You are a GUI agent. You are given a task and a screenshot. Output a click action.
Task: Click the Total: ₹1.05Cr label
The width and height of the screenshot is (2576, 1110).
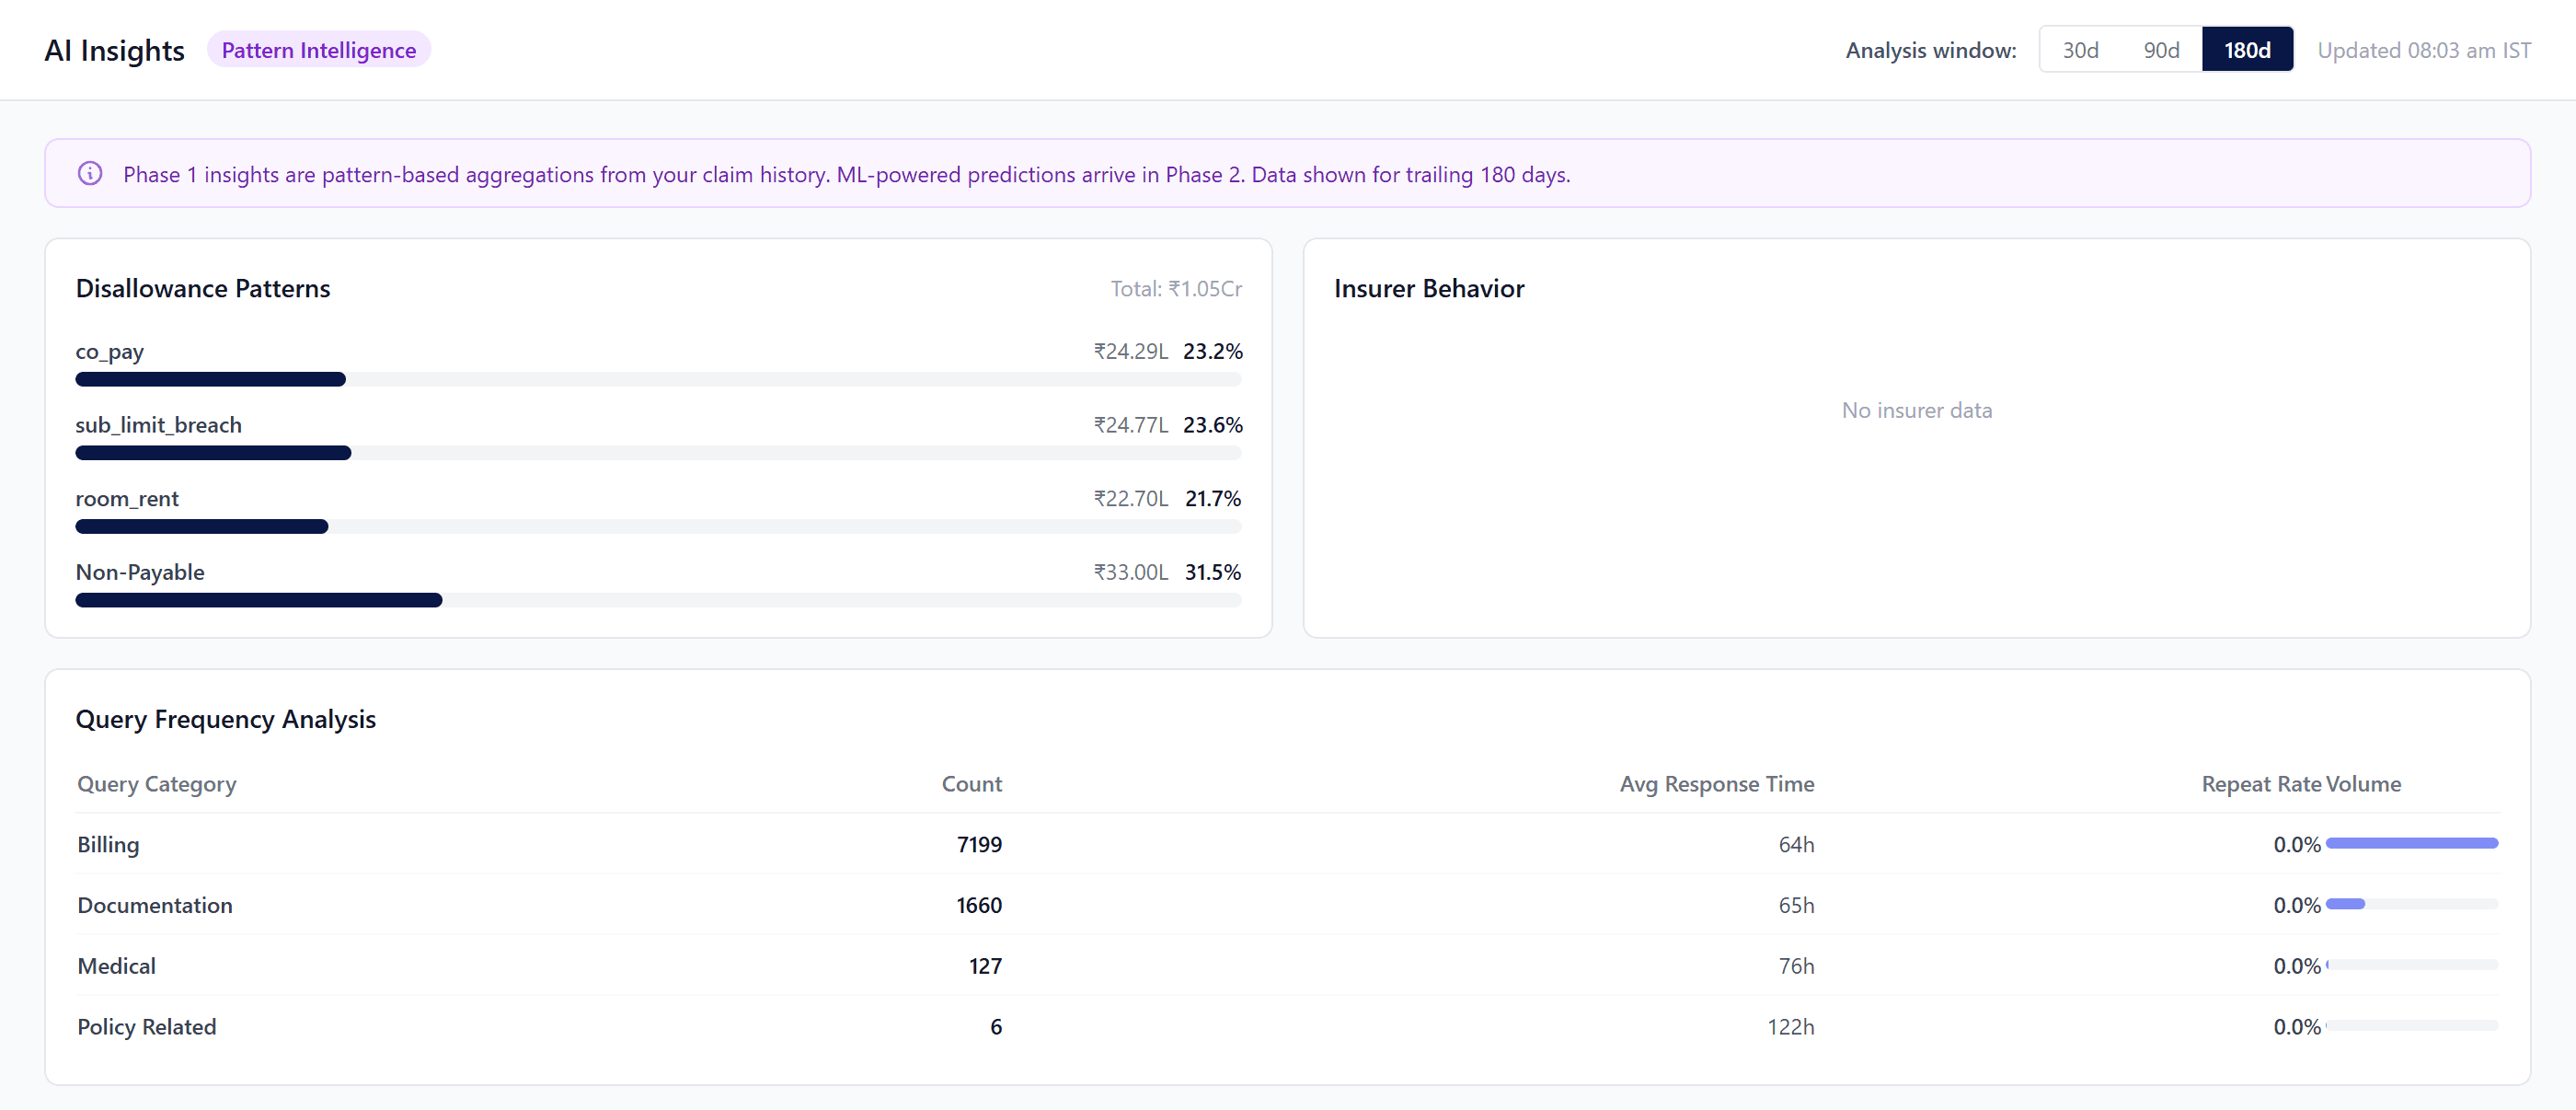pos(1176,288)
